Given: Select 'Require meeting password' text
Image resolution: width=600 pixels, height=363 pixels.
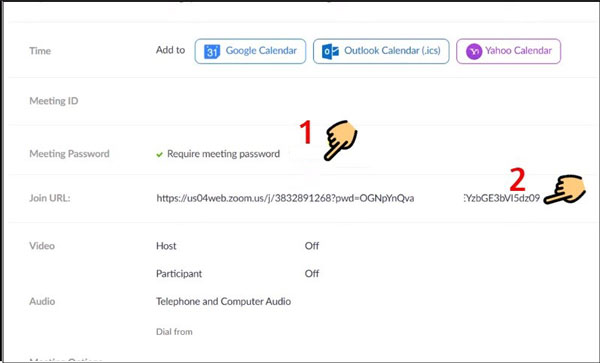Looking at the screenshot, I should pos(223,154).
